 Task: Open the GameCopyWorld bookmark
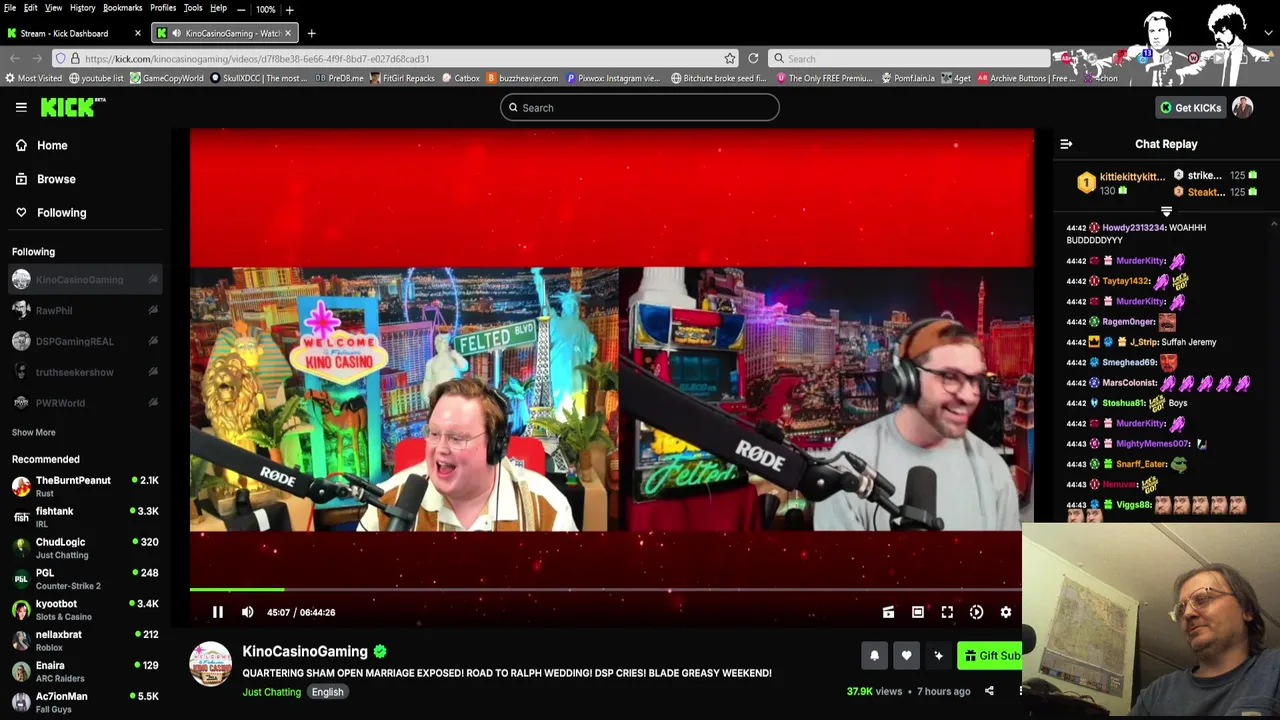tap(166, 78)
